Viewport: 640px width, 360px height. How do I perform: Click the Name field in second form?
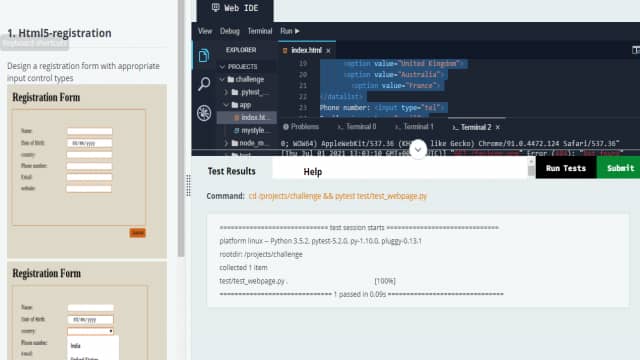click(x=91, y=308)
